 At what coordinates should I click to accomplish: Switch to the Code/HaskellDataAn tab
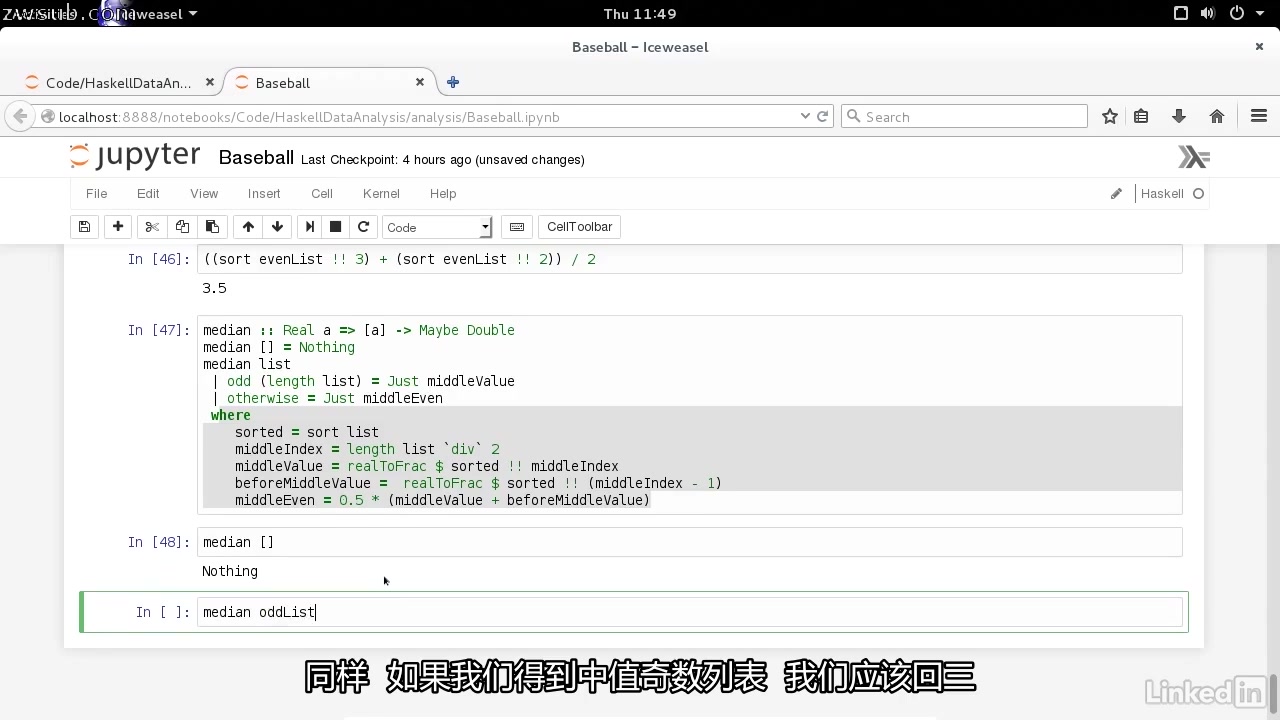click(x=118, y=83)
